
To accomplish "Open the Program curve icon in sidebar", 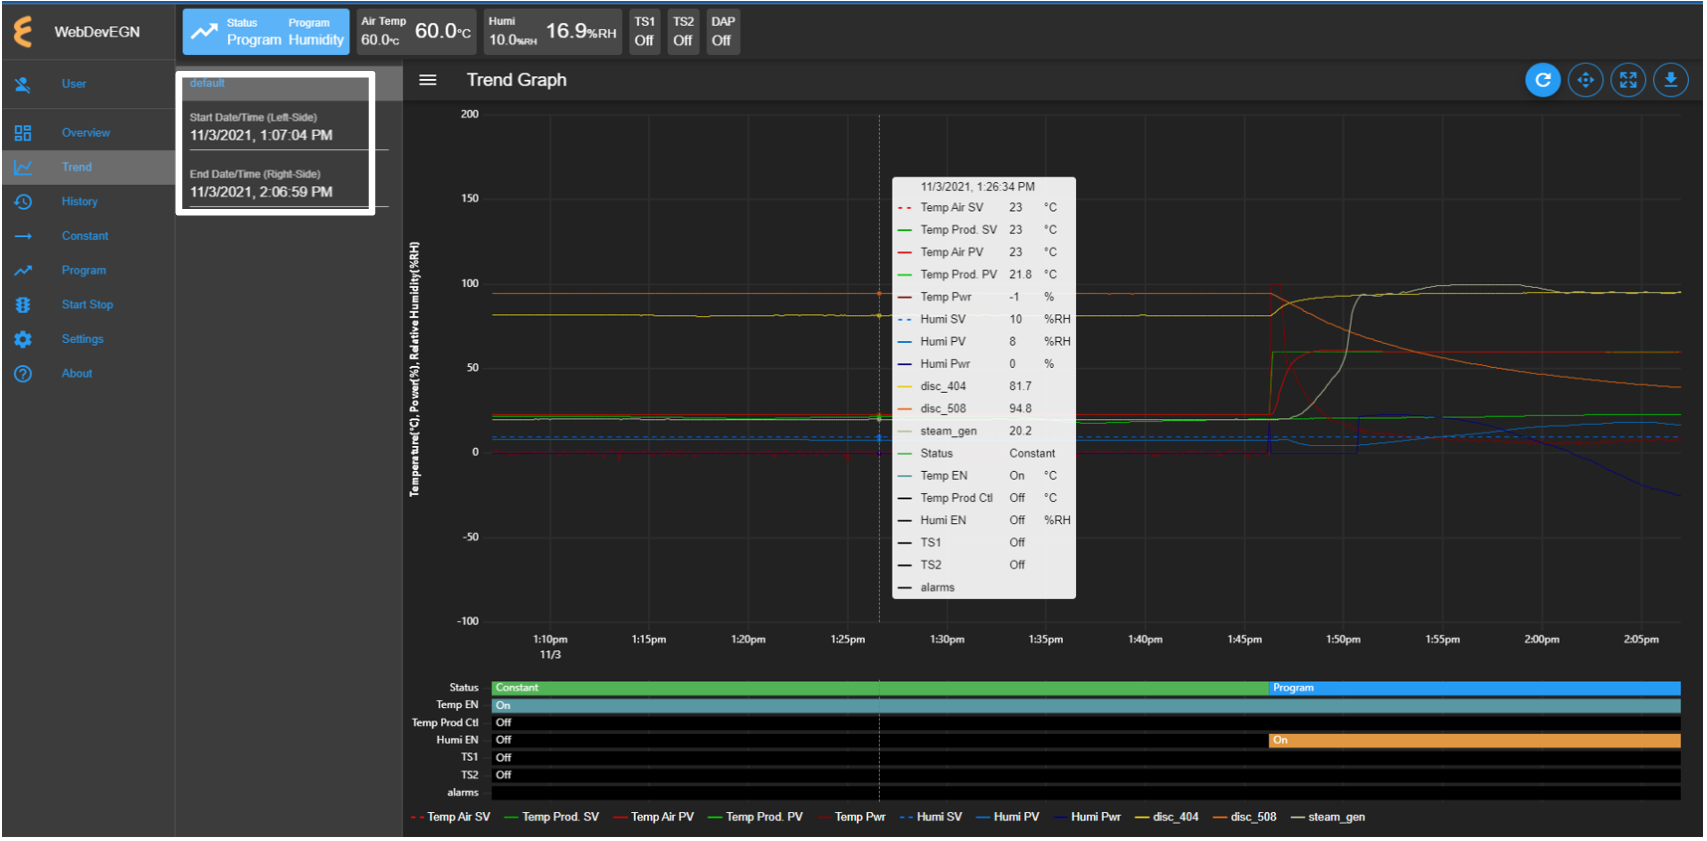I will pos(23,270).
